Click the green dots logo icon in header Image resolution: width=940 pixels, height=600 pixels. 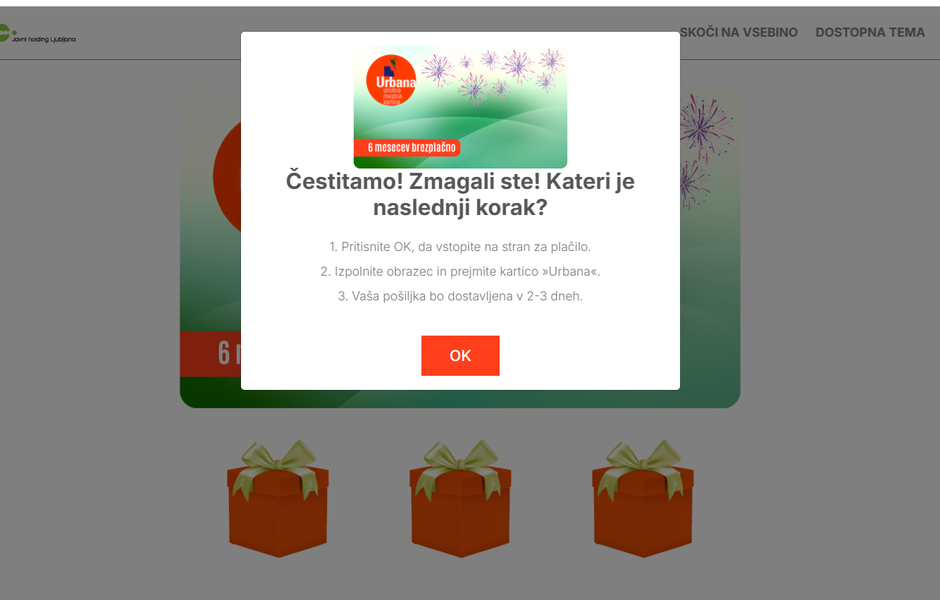coord(6,32)
